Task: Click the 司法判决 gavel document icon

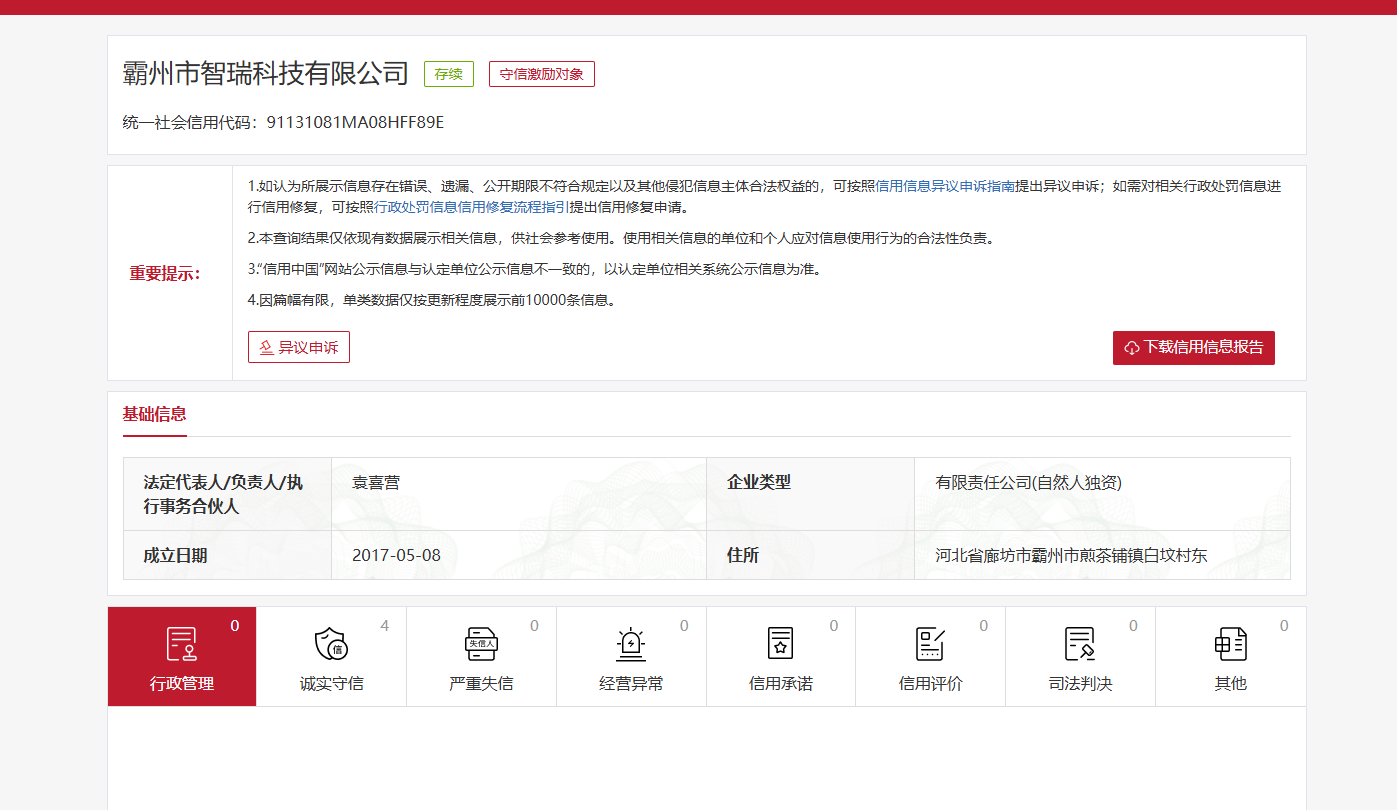Action: tap(1080, 644)
